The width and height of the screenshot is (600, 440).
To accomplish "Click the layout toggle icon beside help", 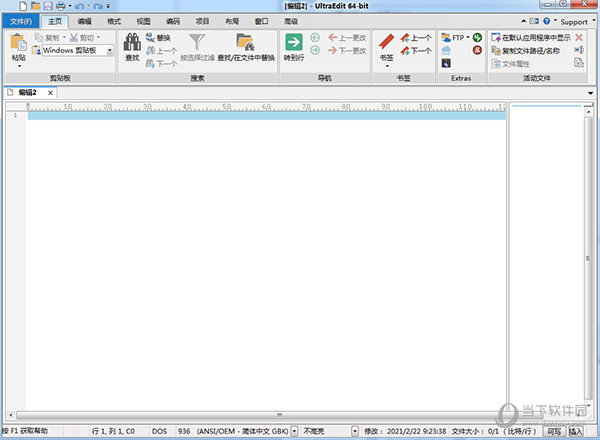I will 534,21.
